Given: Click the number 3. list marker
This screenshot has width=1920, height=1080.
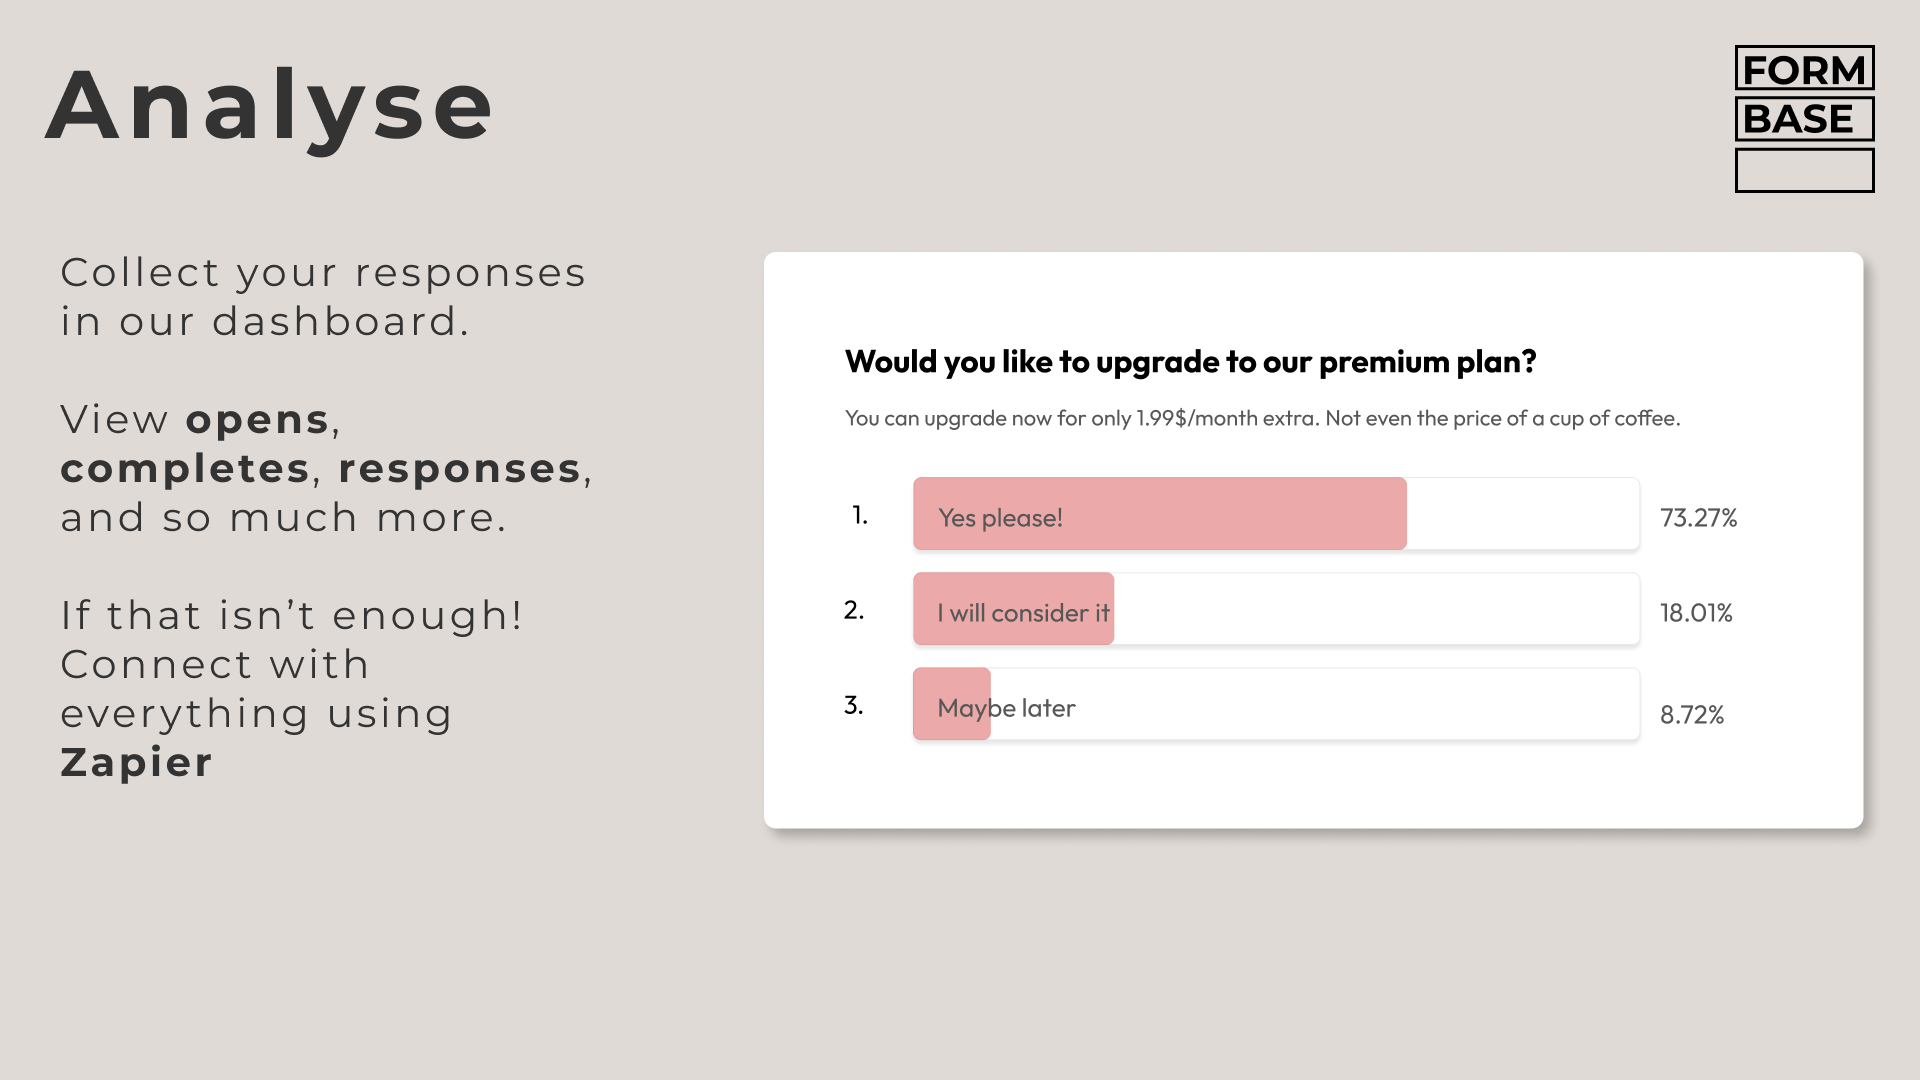Looking at the screenshot, I should click(853, 705).
